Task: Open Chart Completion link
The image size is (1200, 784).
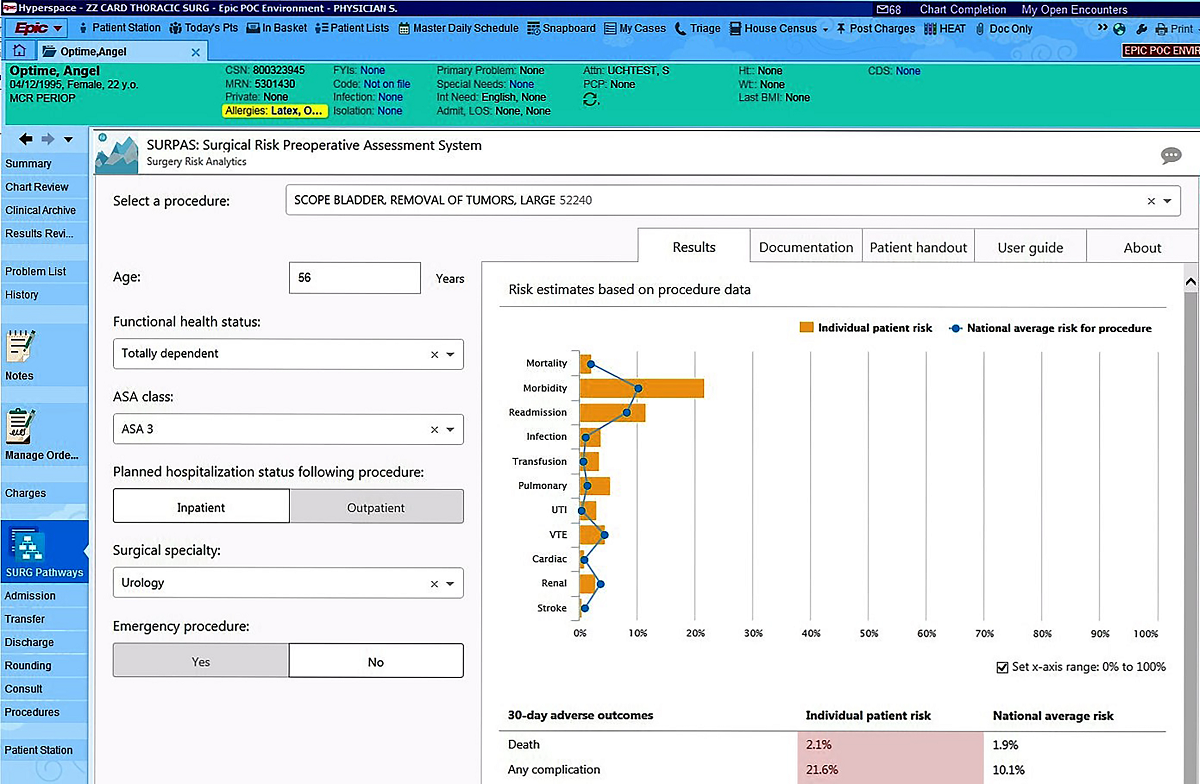Action: click(x=962, y=9)
